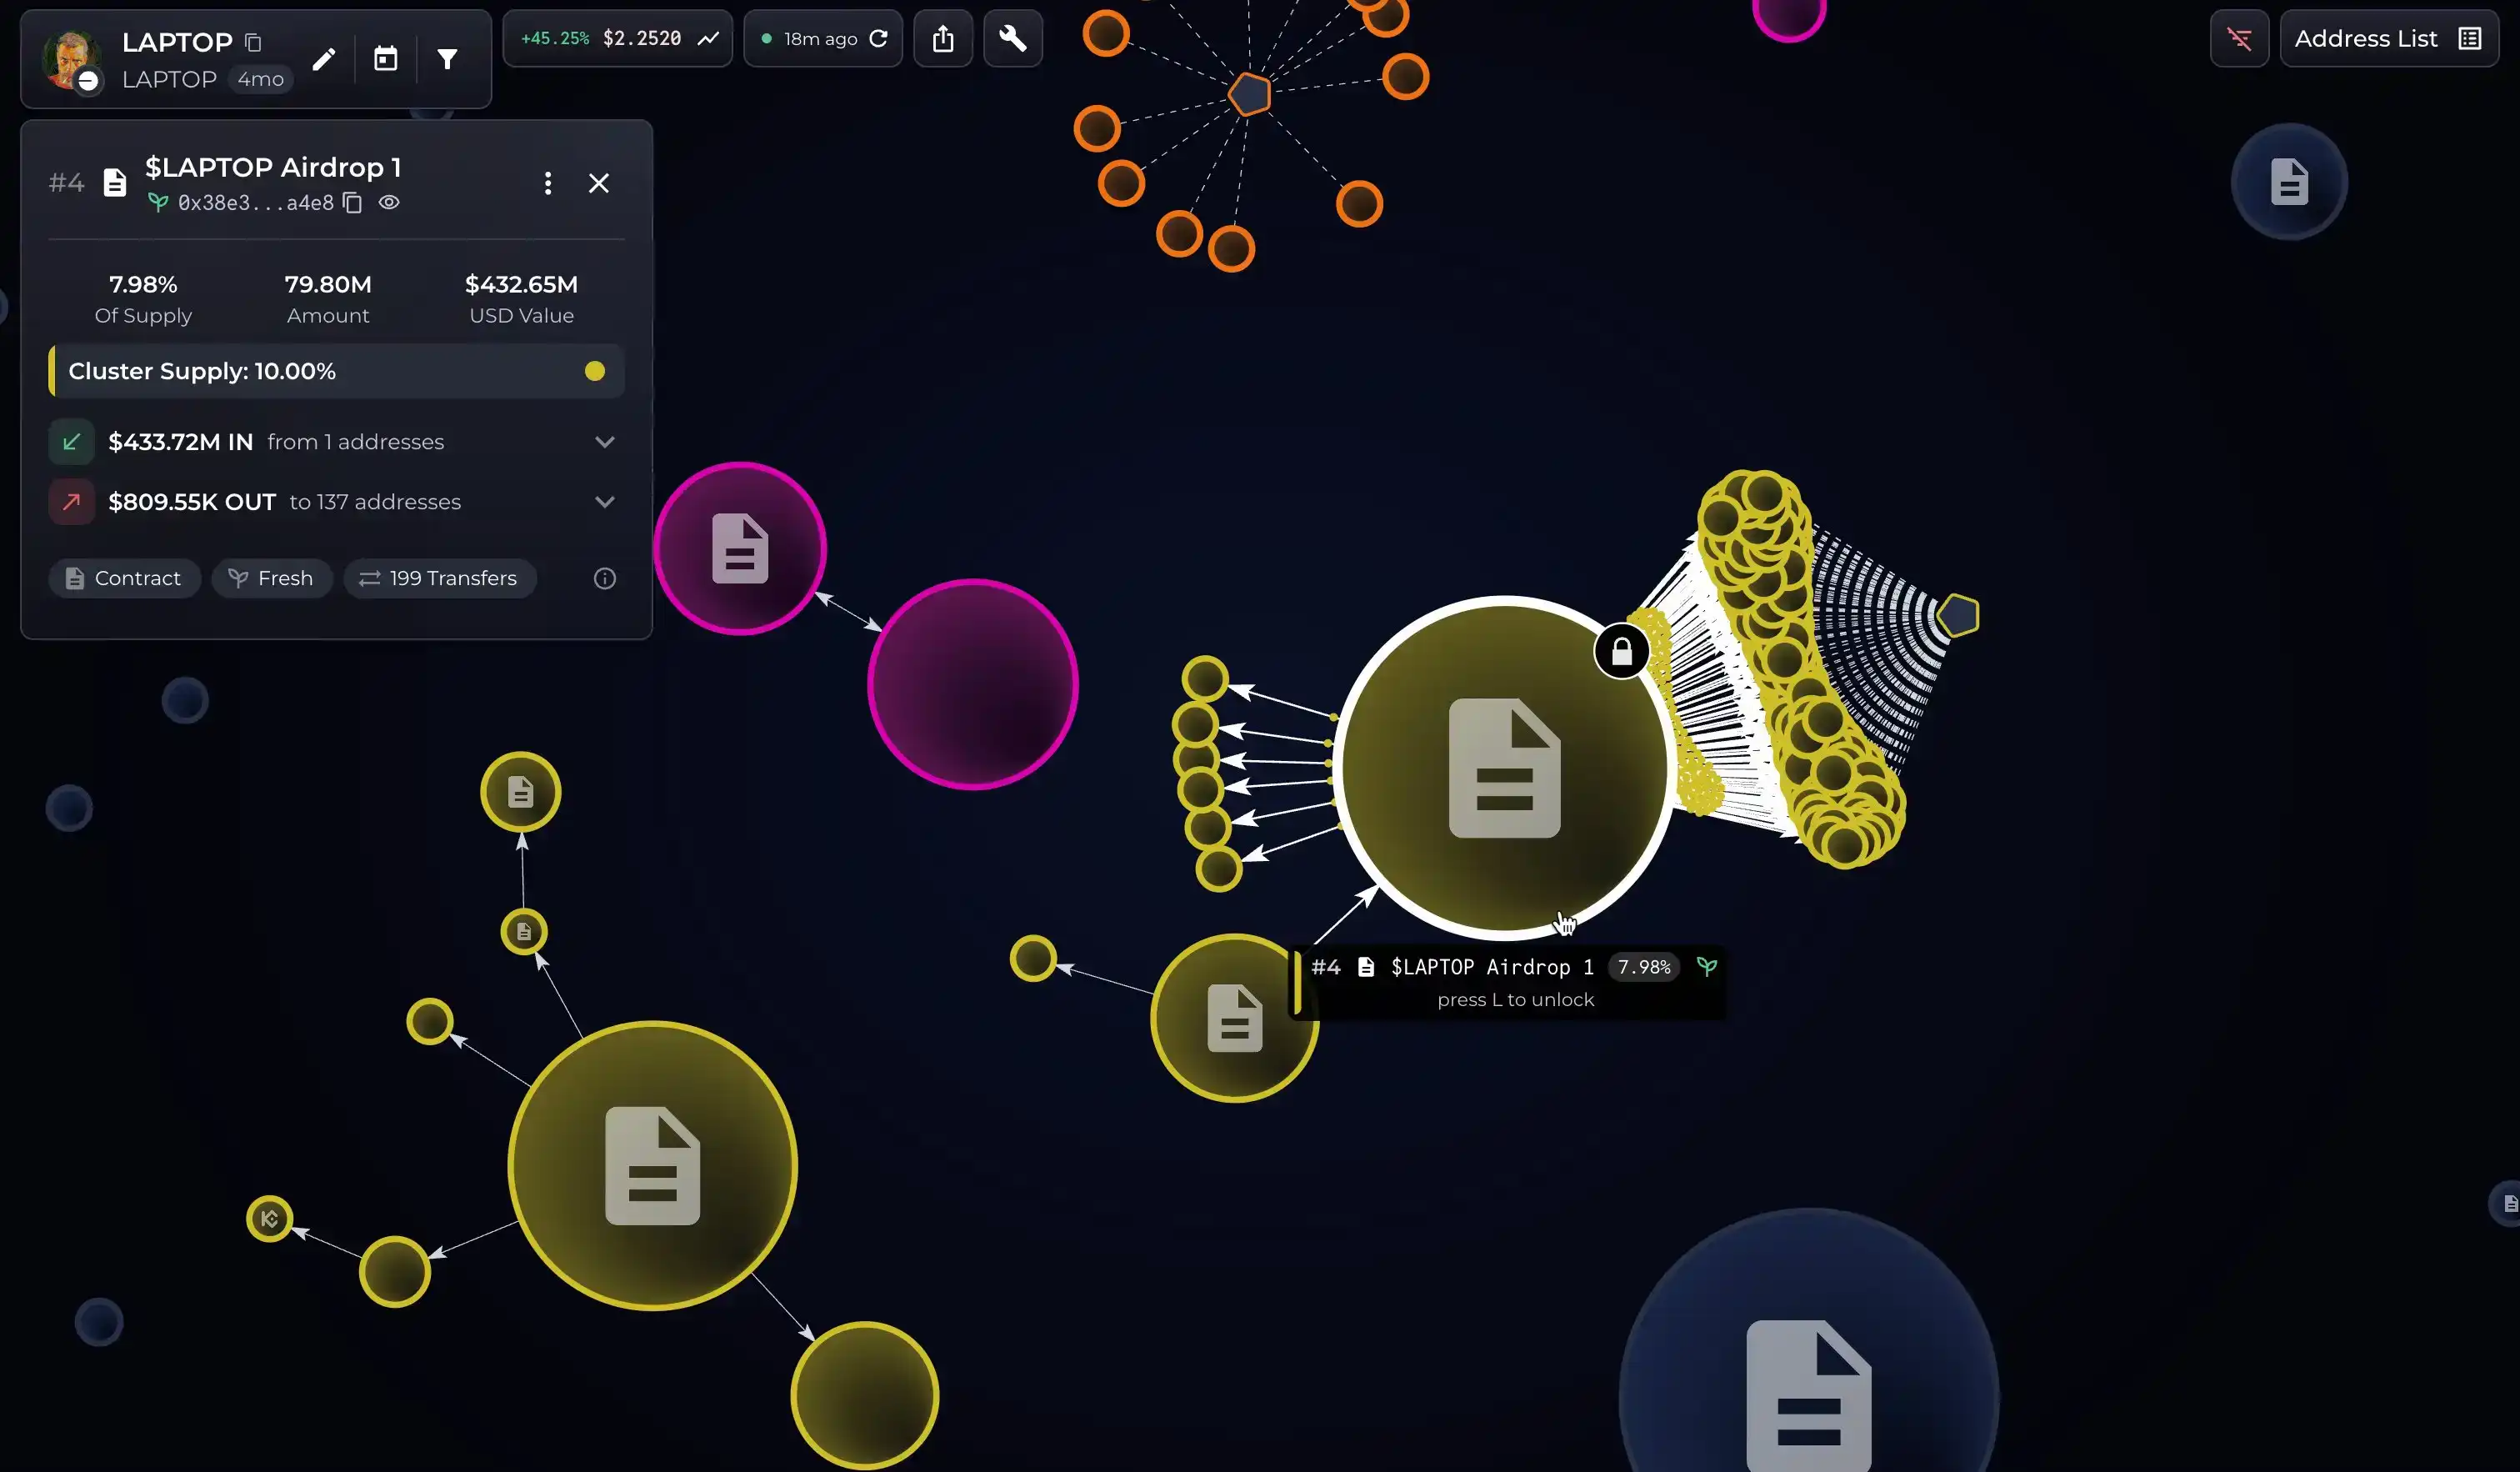
Task: Expand the $433.72M IN transfers list
Action: coord(604,441)
